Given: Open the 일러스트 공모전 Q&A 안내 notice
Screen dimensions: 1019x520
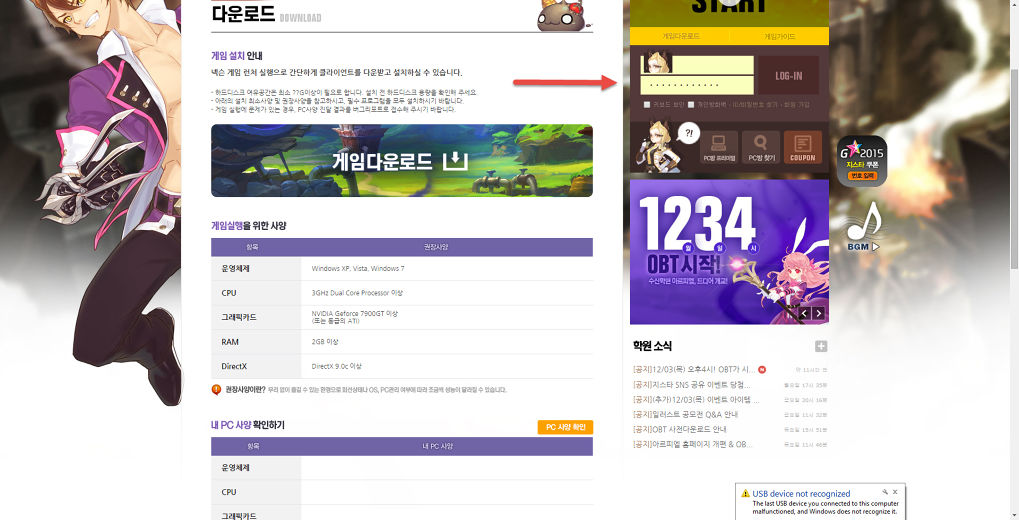Looking at the screenshot, I should click(685, 414).
